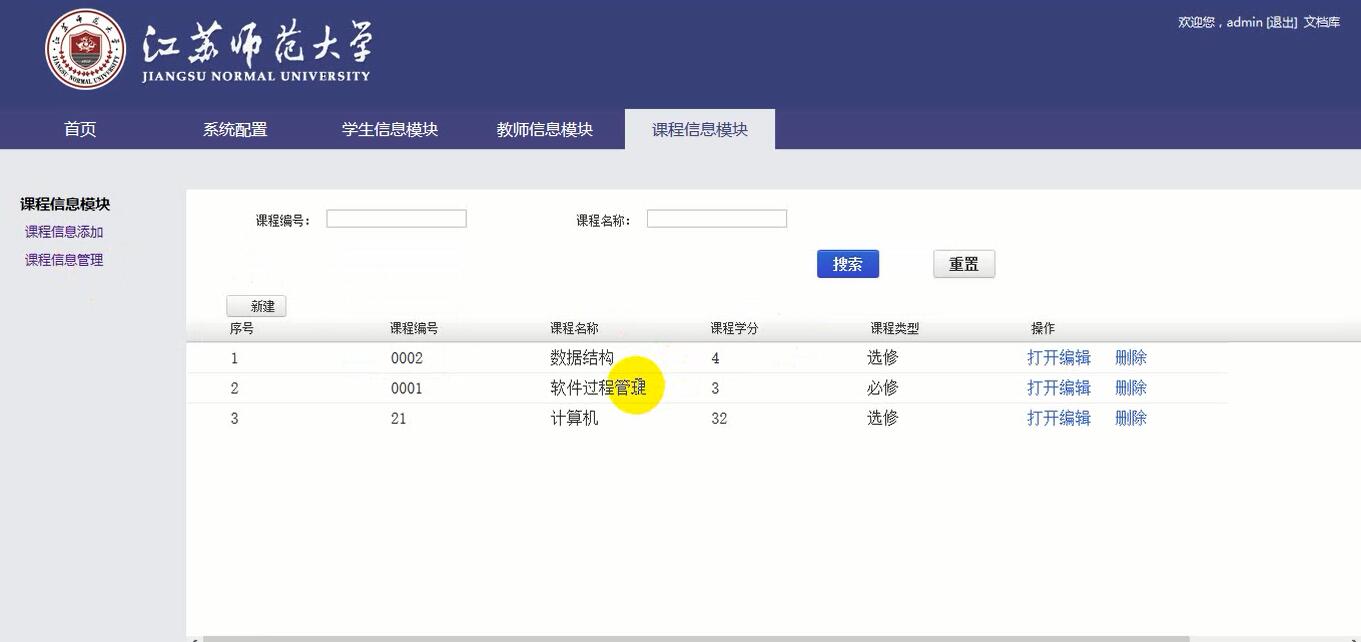The height and width of the screenshot is (642, 1361).
Task: Open the 系统配置 module tab
Action: point(236,128)
